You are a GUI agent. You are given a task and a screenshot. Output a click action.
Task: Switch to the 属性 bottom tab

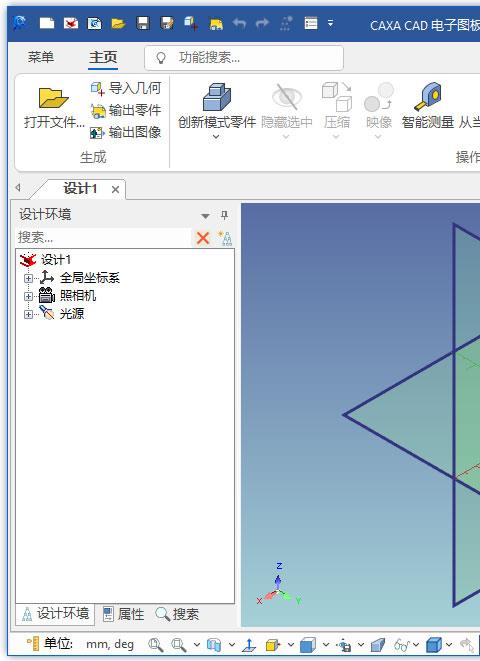(124, 614)
